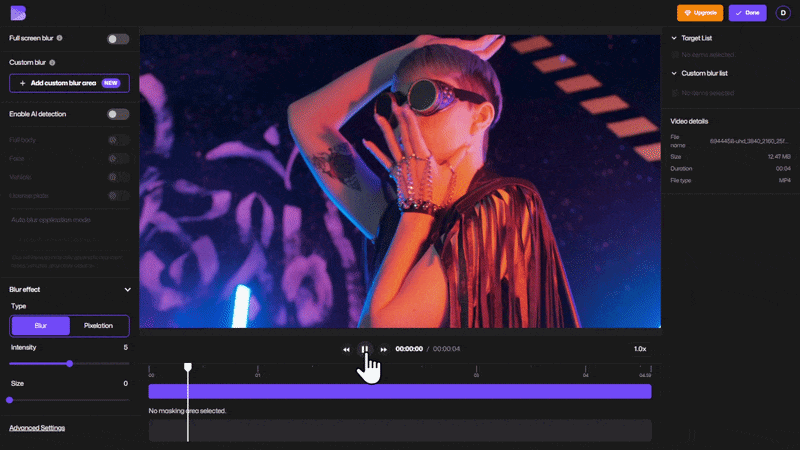Click Add custom blur area button
This screenshot has width=800, height=450.
[x=69, y=83]
